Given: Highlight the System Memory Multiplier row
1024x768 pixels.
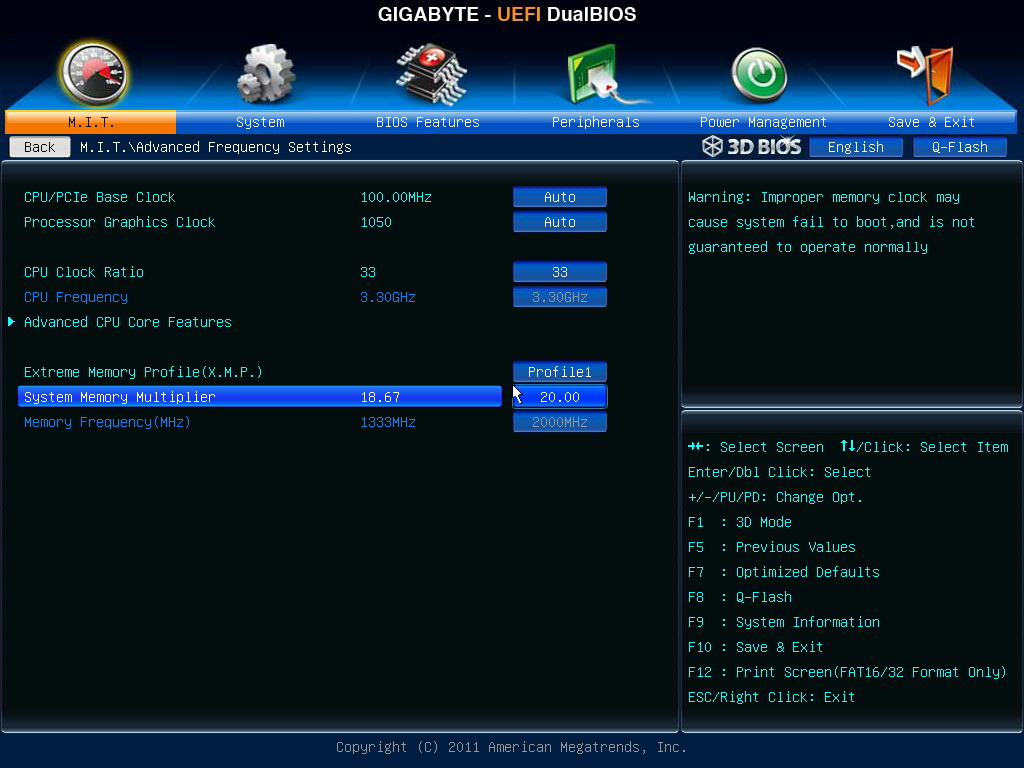Looking at the screenshot, I should [x=259, y=396].
